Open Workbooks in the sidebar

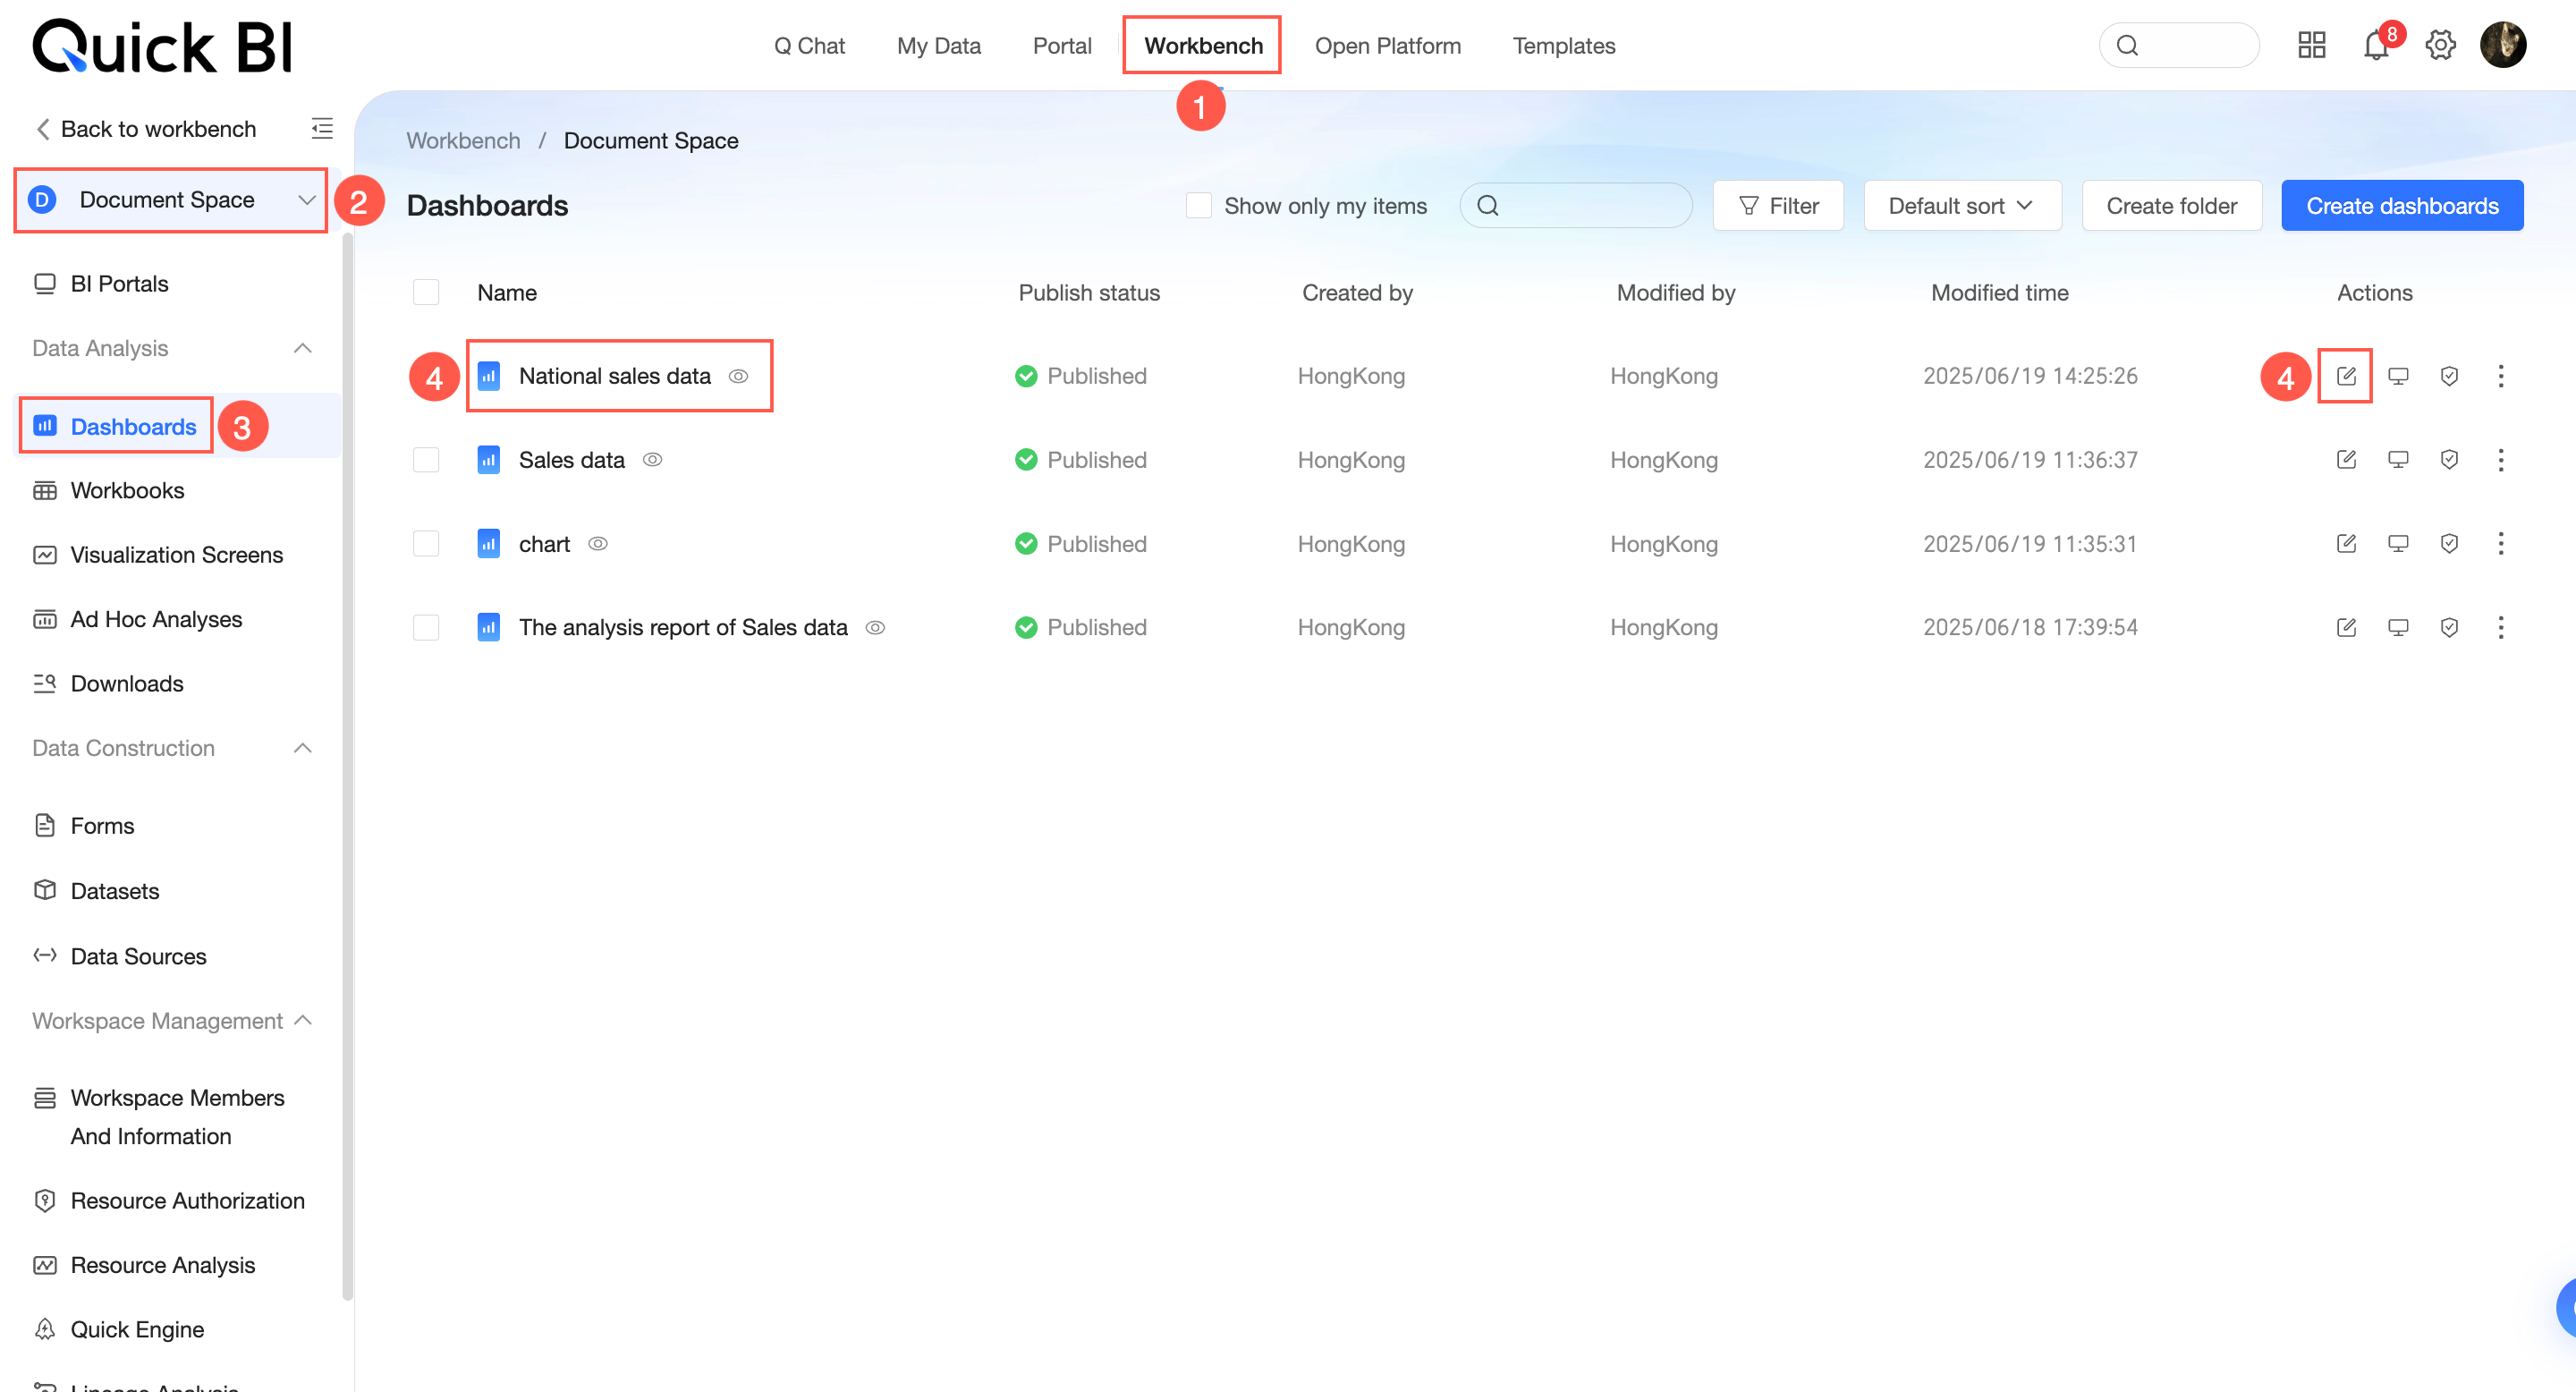click(127, 491)
